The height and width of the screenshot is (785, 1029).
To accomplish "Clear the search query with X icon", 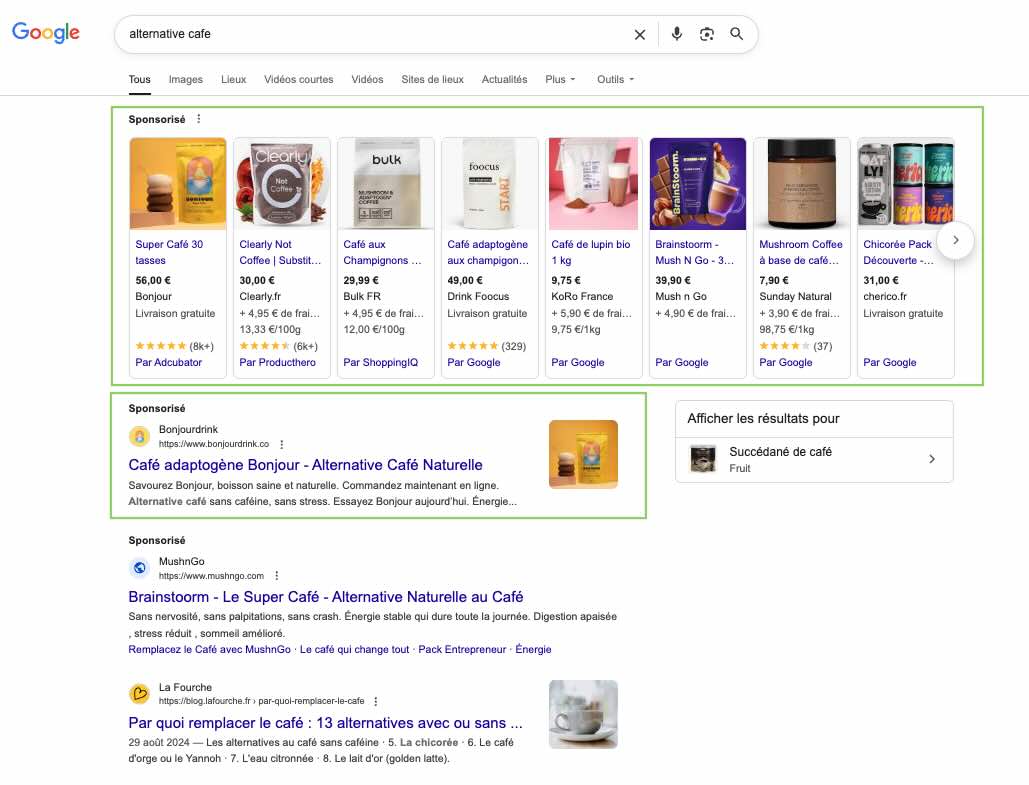I will click(x=640, y=35).
